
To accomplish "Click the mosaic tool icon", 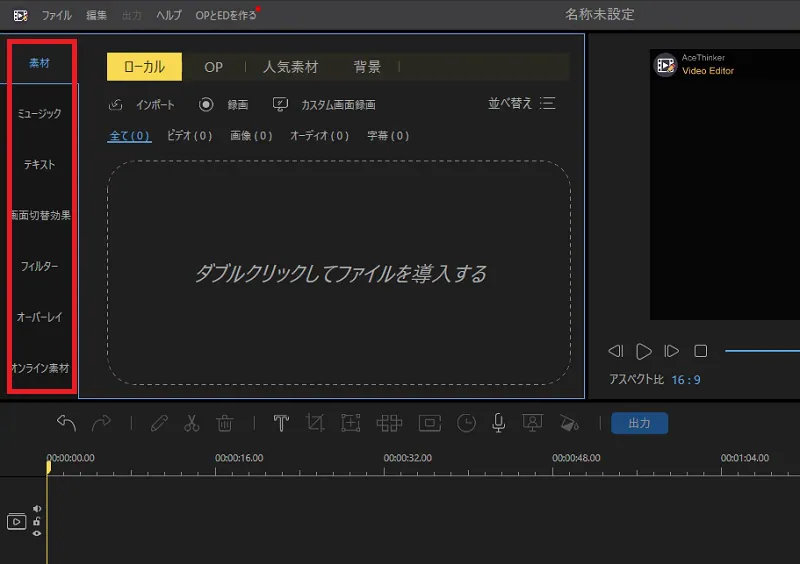I will point(389,423).
